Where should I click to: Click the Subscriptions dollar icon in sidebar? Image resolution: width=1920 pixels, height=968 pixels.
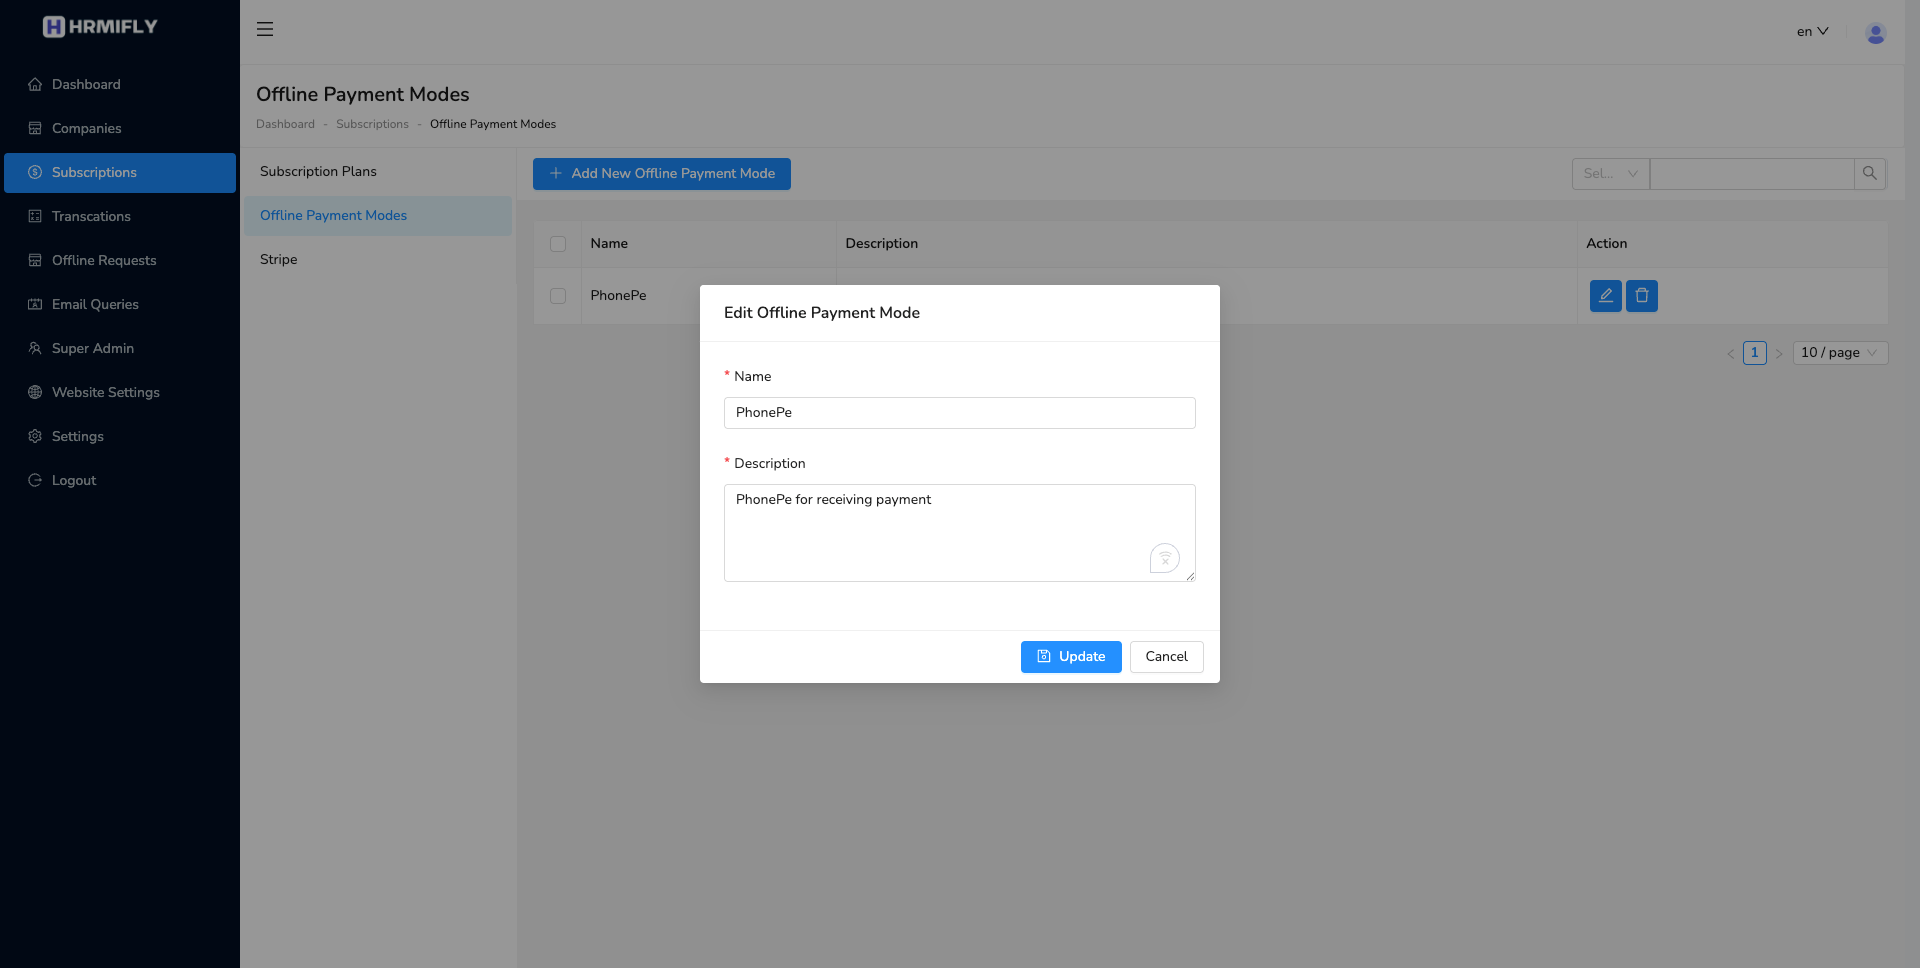pyautogui.click(x=35, y=172)
